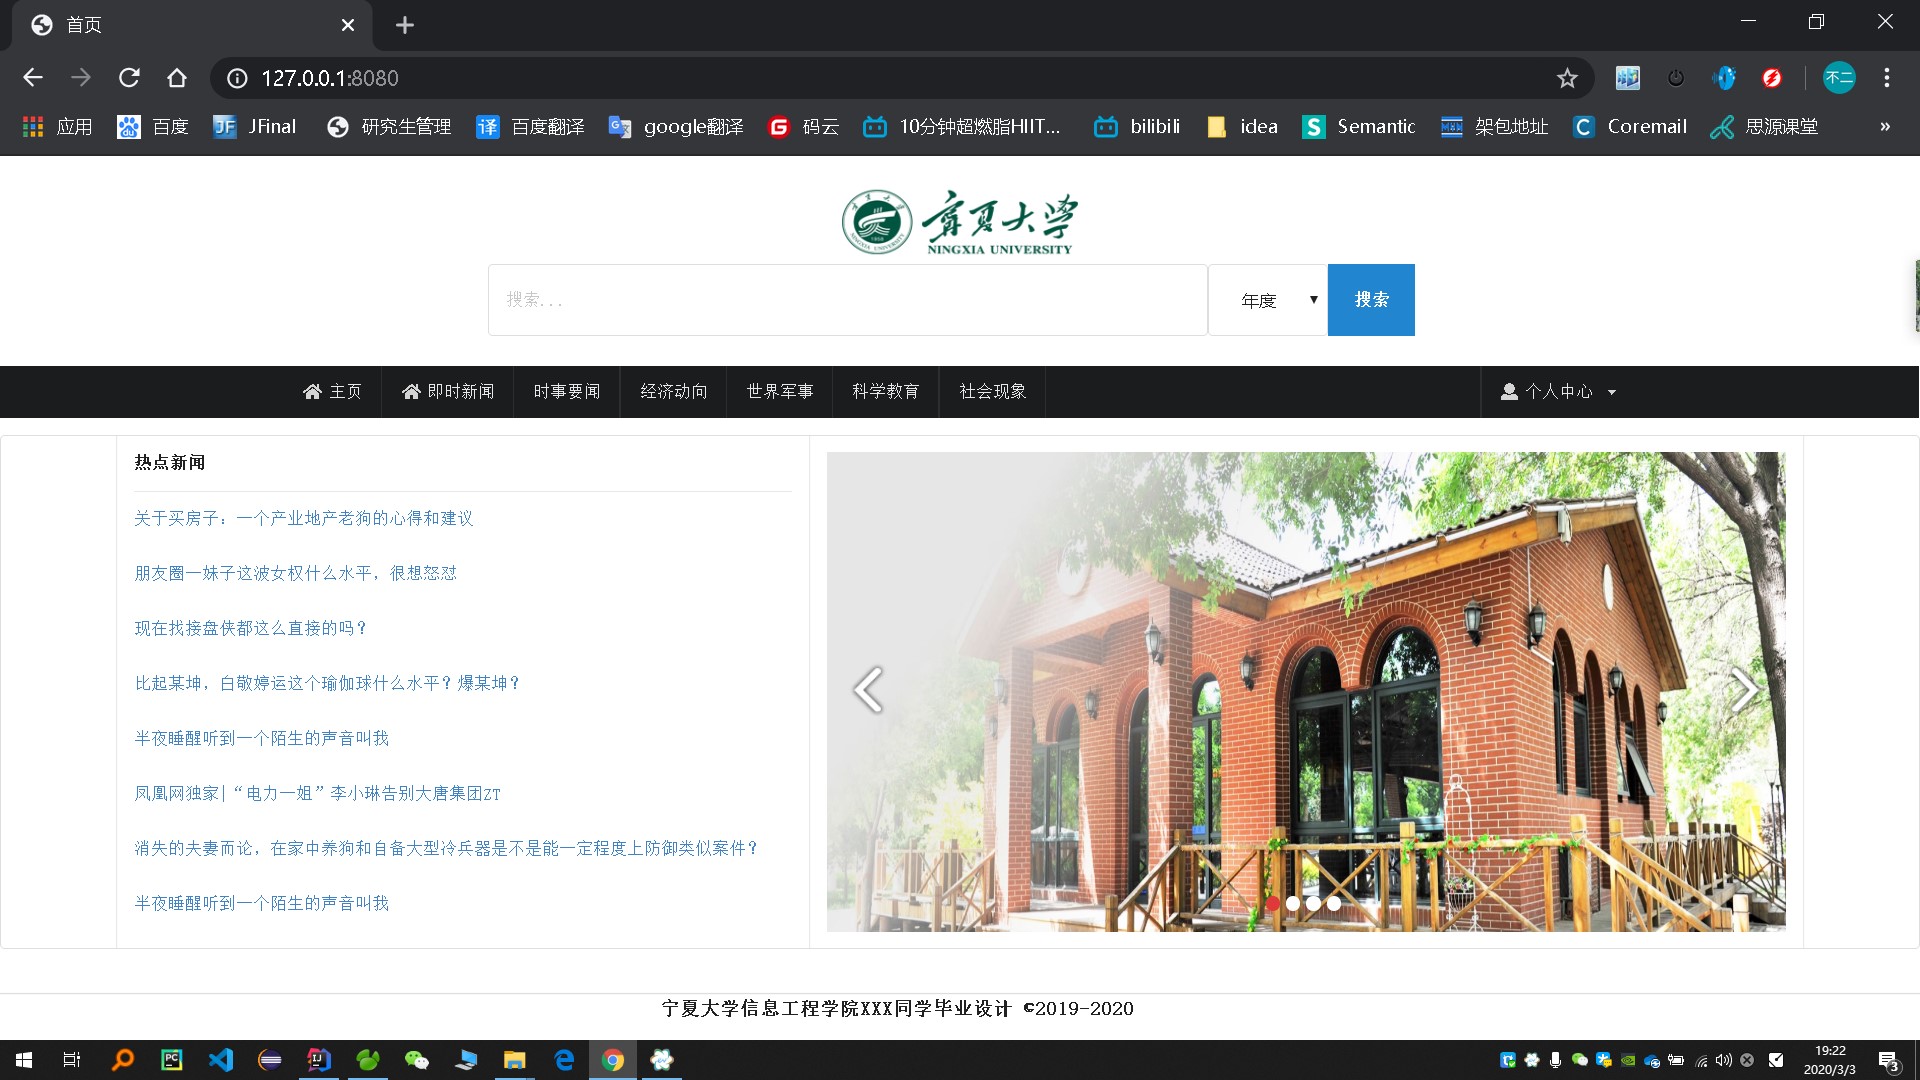Open the bilibili bookmark
Screen dimensions: 1920x1080
pos(1137,127)
